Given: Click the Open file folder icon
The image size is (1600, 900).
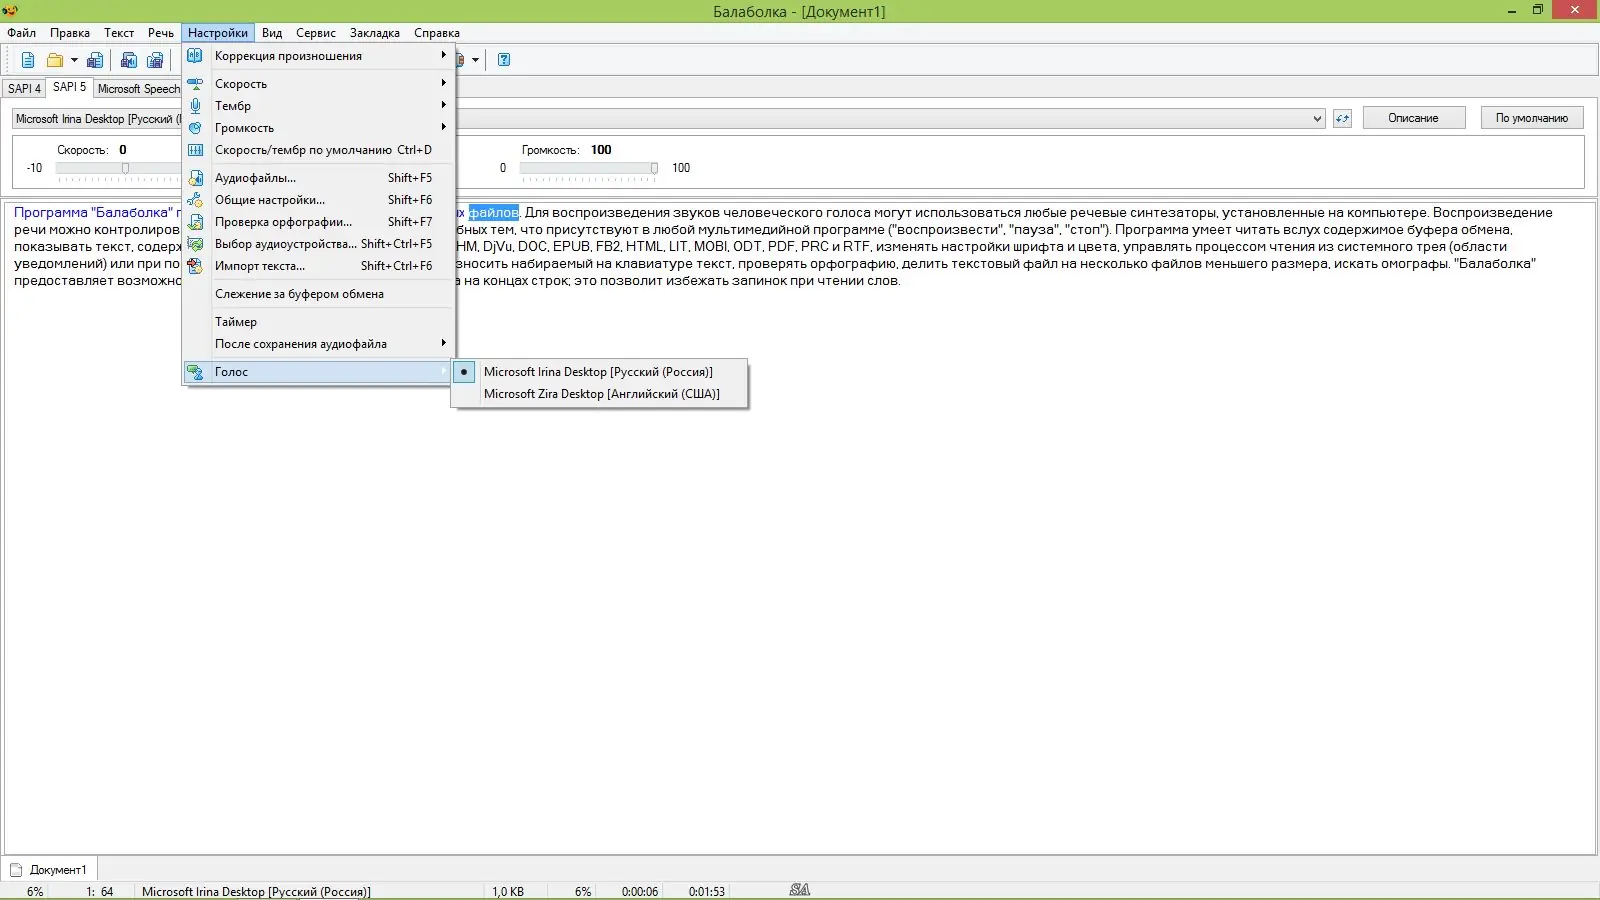Looking at the screenshot, I should coord(55,60).
